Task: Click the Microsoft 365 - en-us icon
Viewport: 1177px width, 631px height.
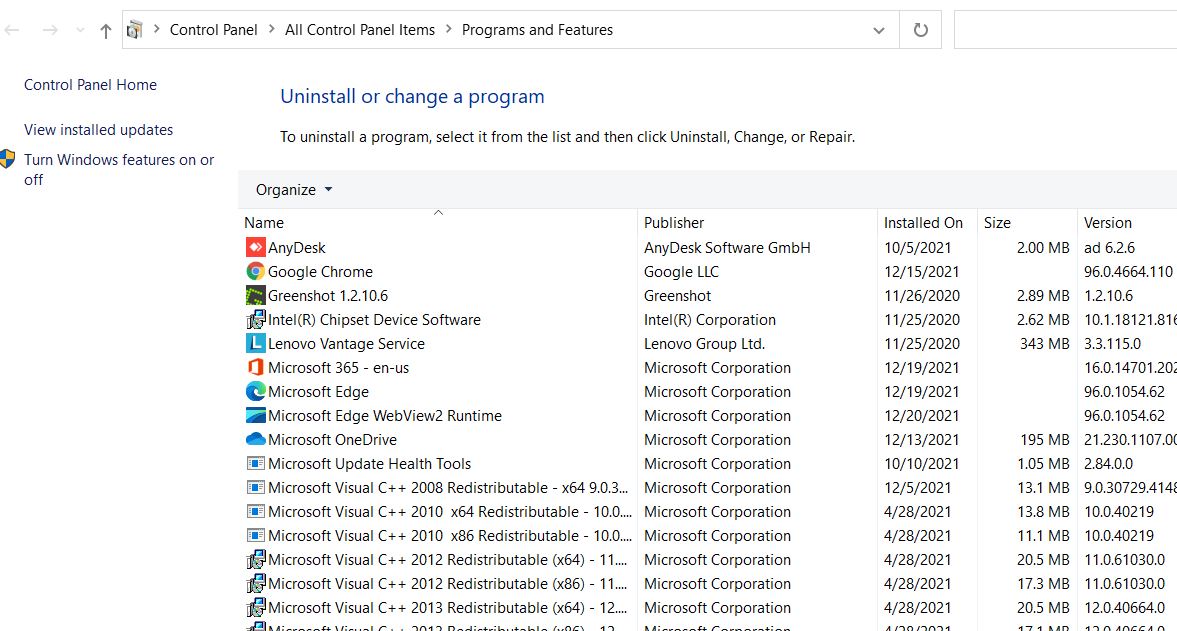Action: (255, 367)
